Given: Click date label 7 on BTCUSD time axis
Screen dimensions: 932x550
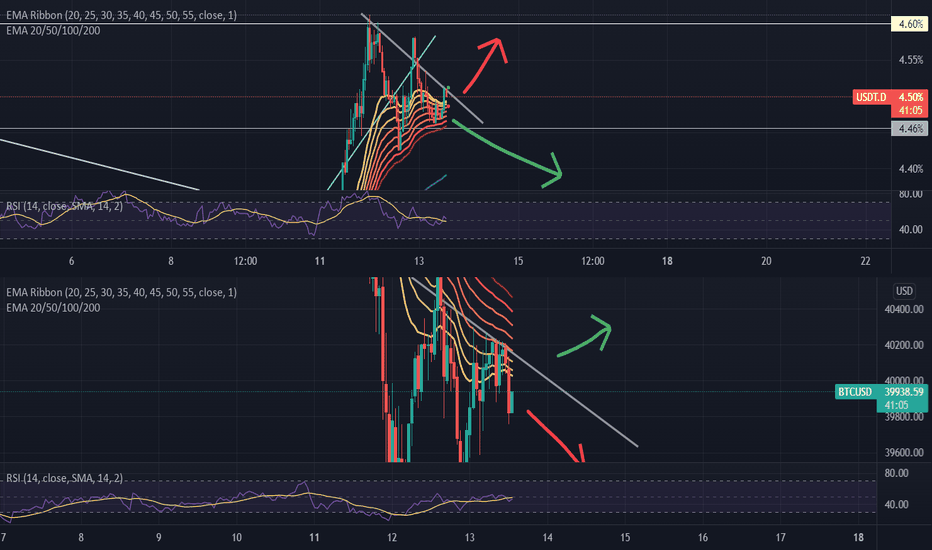Looking at the screenshot, I should tap(4, 538).
